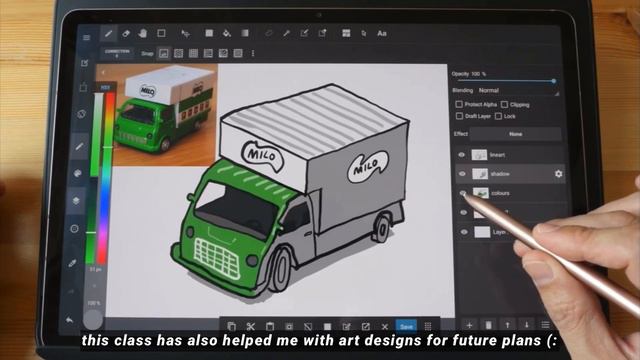Select the Eraser tool
Viewport: 640px width, 360px height.
(x=126, y=33)
